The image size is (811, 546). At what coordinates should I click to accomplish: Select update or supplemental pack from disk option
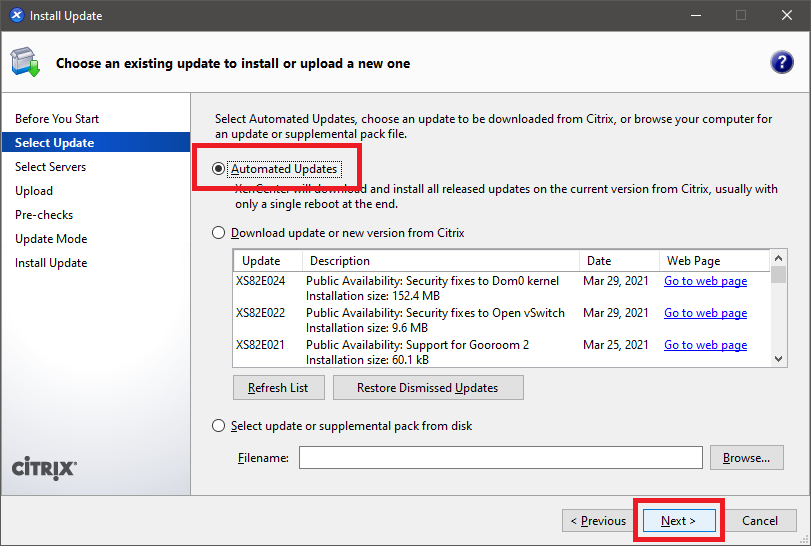(x=219, y=426)
